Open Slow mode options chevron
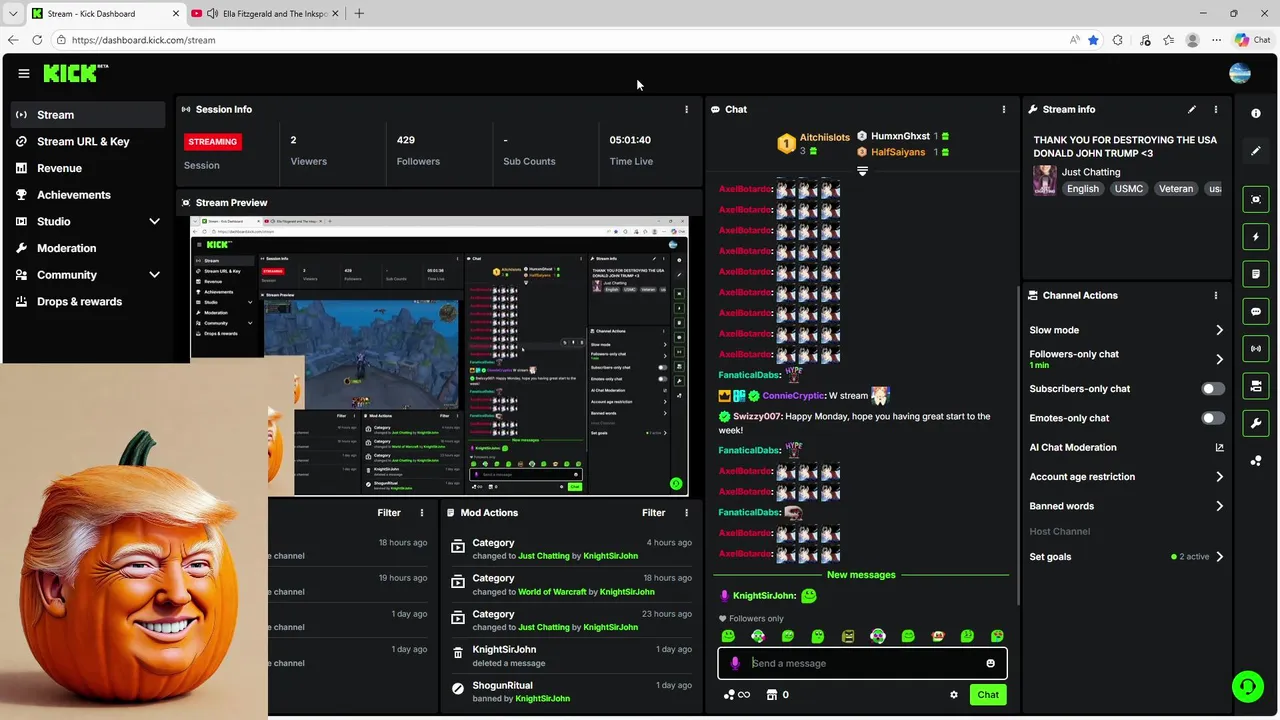The width and height of the screenshot is (1280, 720). (x=1219, y=330)
